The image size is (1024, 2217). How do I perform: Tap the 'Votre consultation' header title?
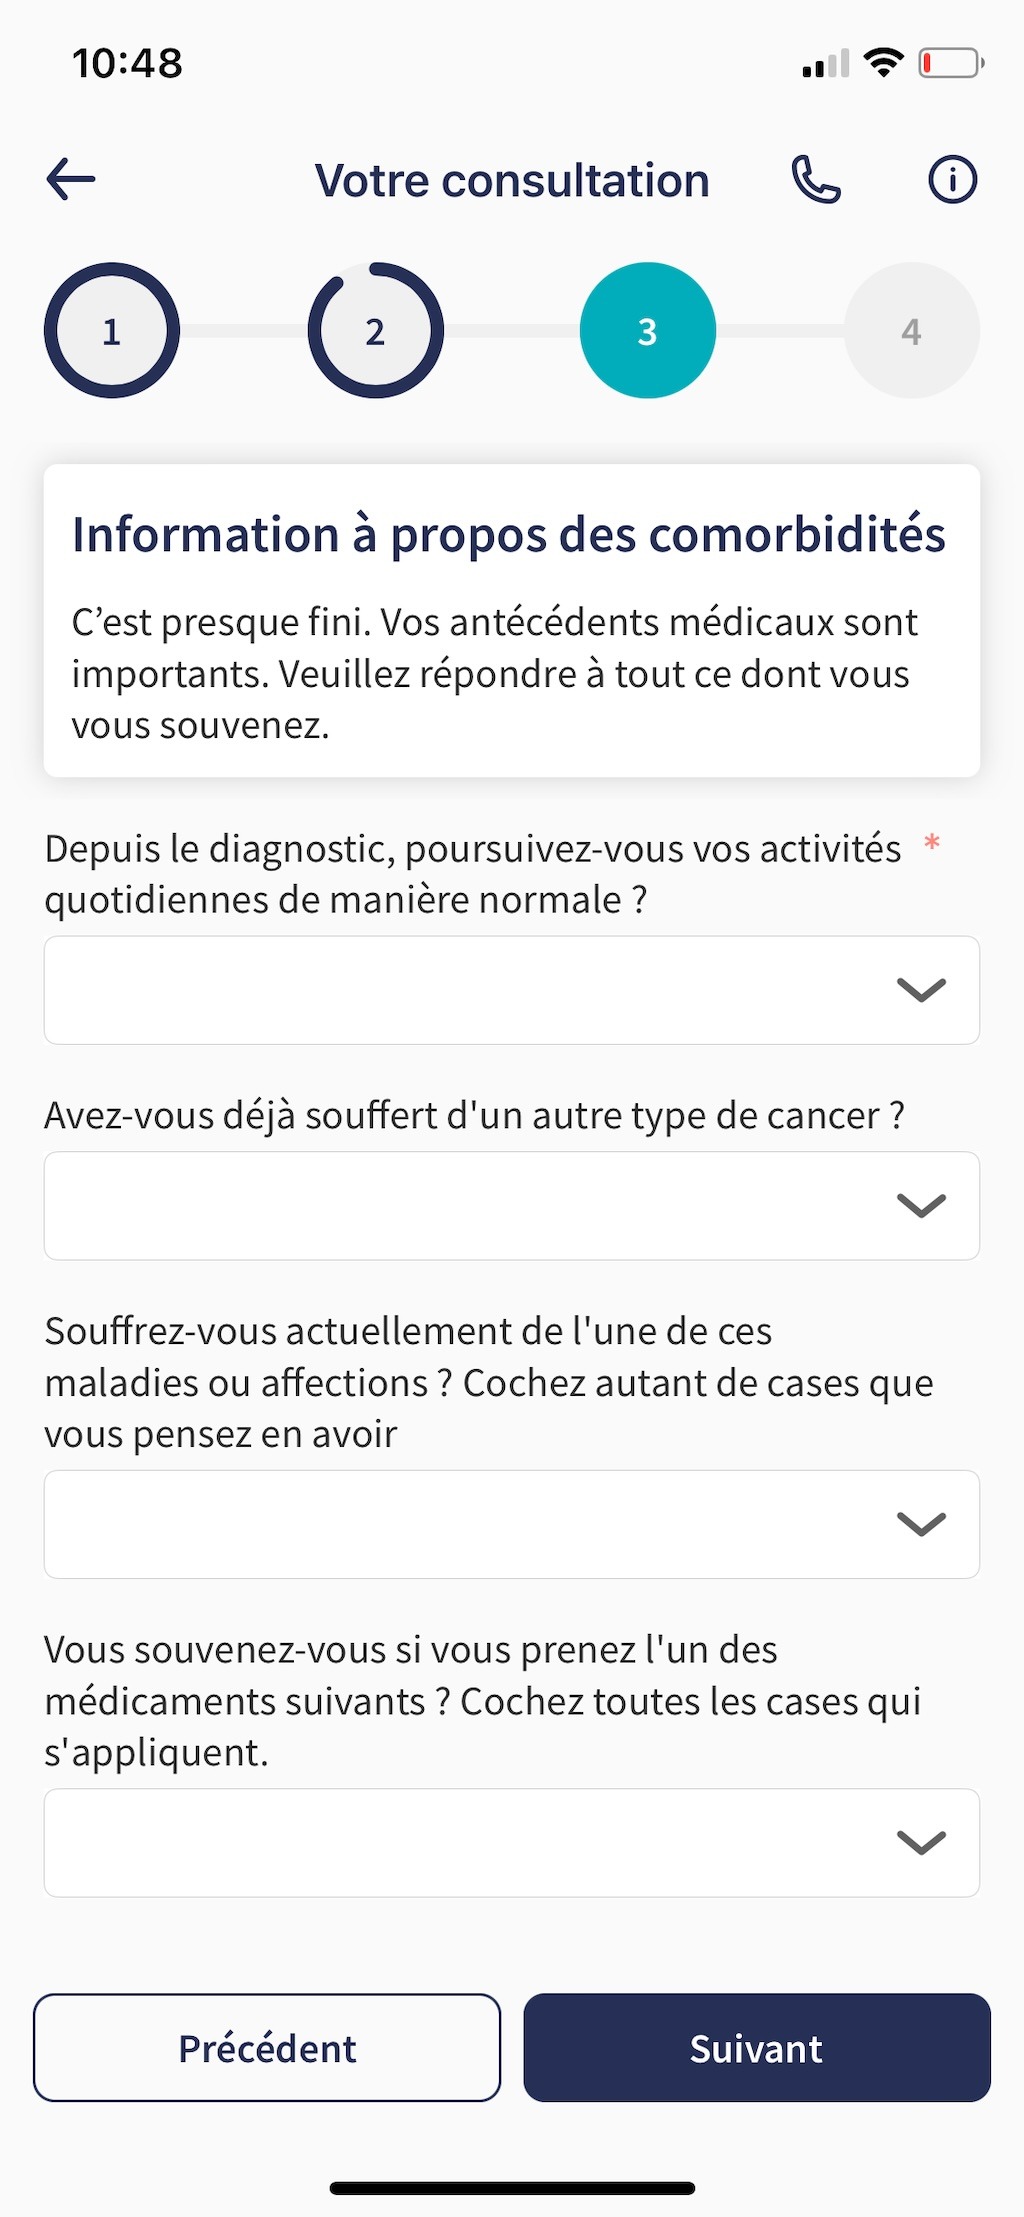tap(512, 181)
